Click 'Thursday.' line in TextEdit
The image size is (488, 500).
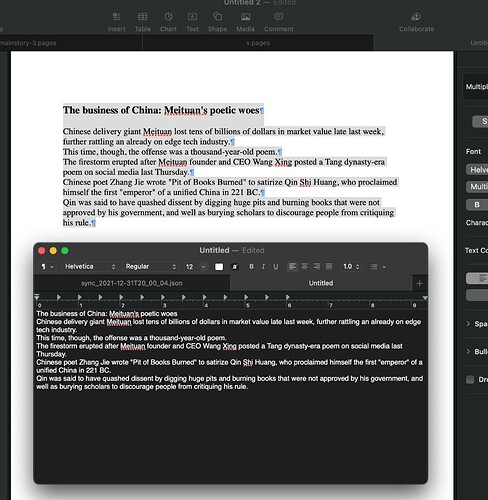coord(51,354)
